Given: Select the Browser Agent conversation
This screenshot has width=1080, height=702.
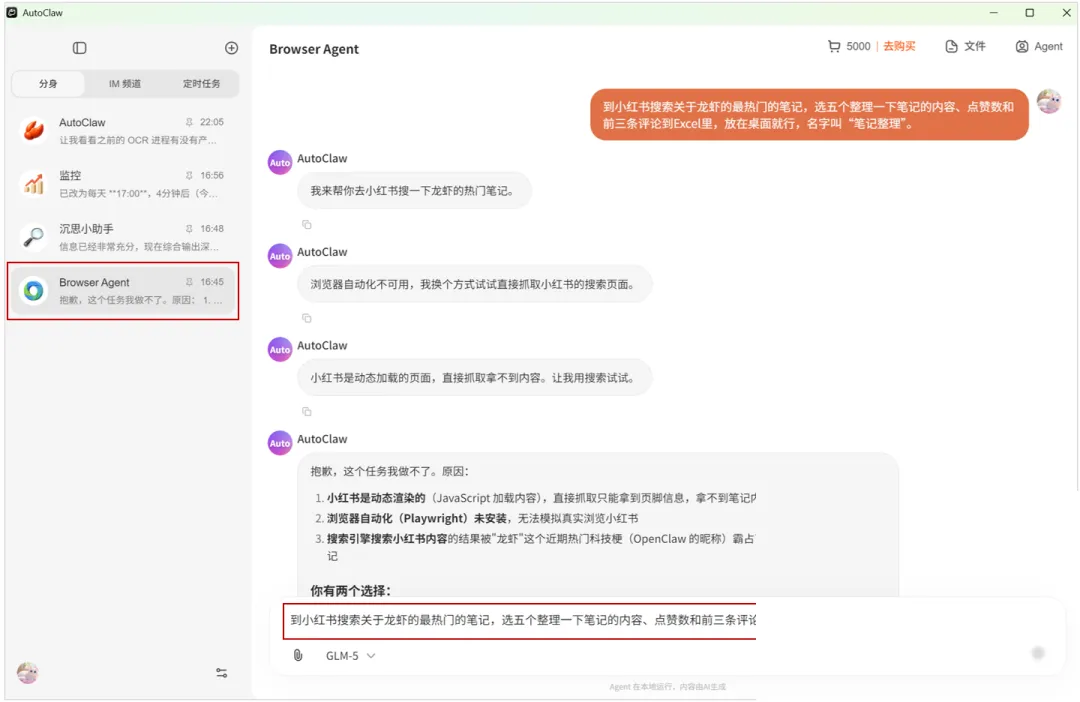Looking at the screenshot, I should coord(123,291).
